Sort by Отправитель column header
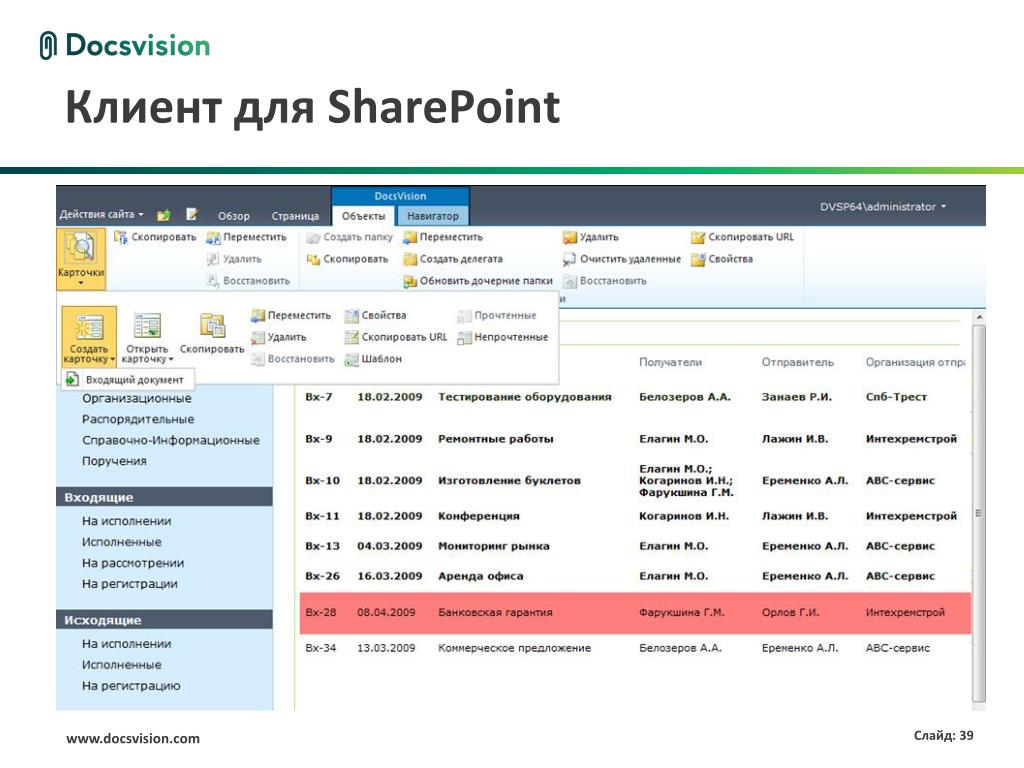The image size is (1024, 768). (x=797, y=362)
